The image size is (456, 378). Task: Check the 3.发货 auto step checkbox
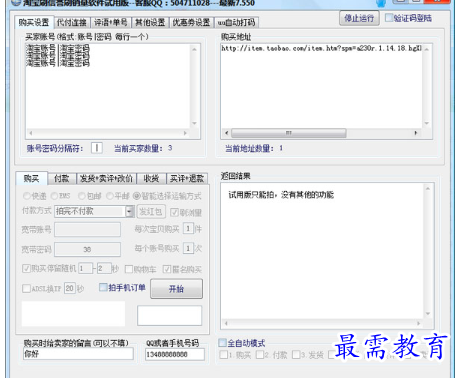click(296, 355)
